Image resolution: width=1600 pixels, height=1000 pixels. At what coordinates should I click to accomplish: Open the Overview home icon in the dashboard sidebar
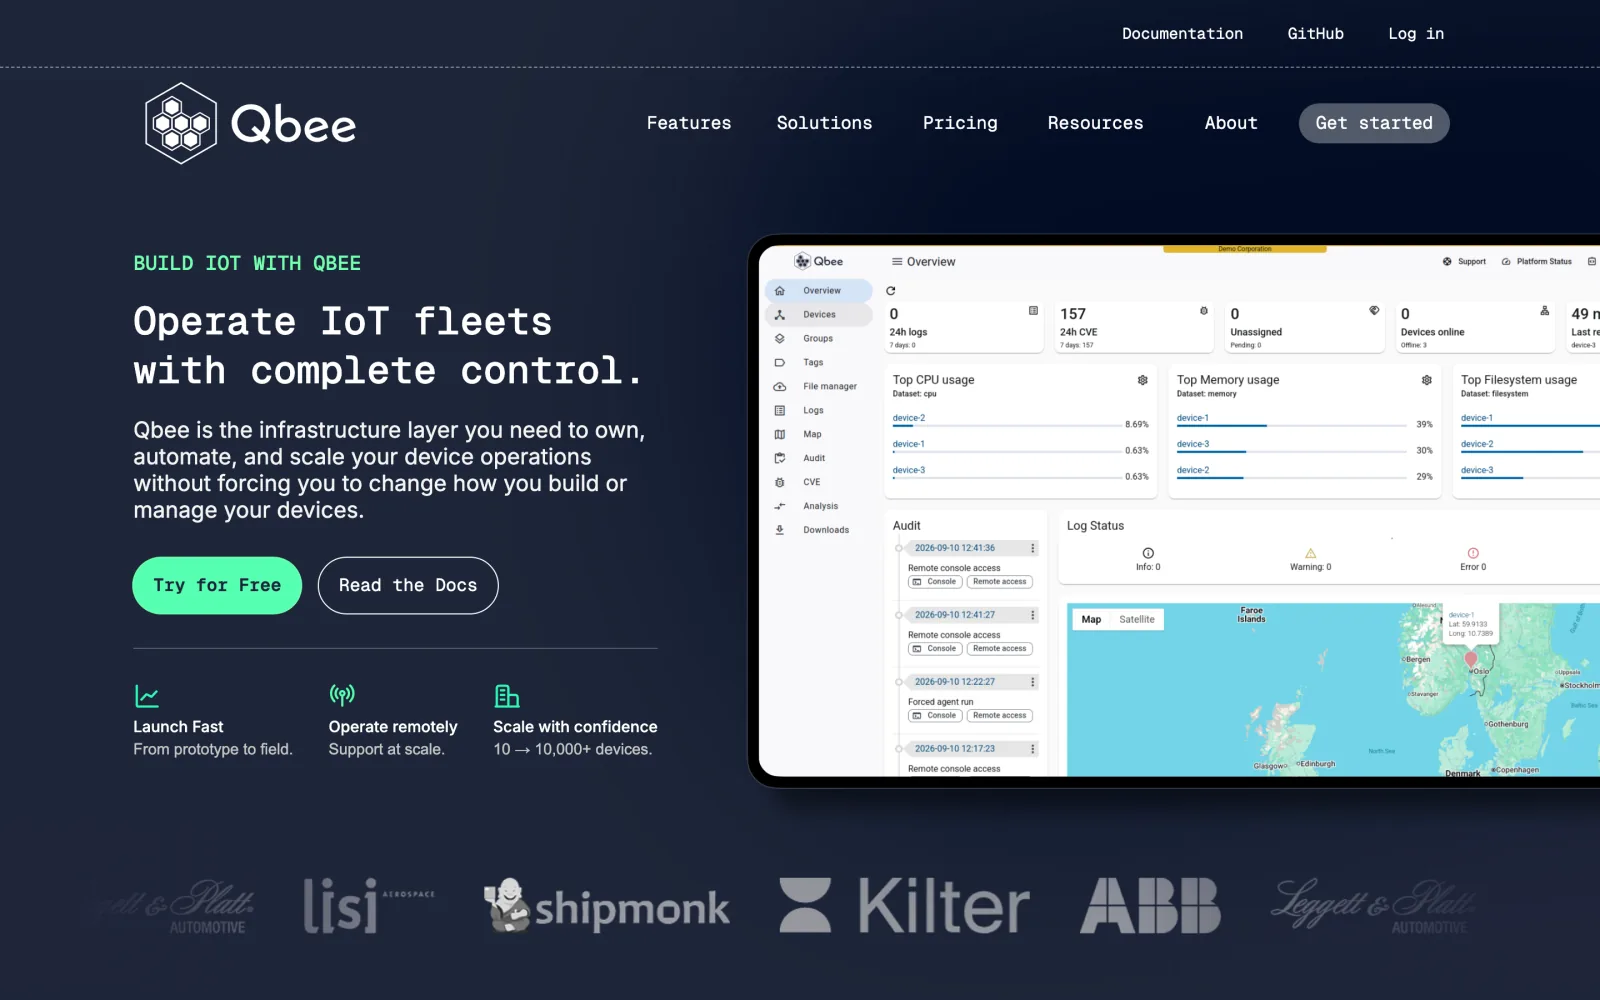point(780,291)
